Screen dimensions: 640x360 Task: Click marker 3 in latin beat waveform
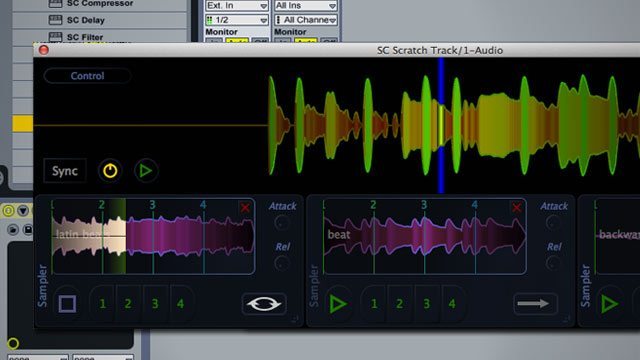[x=152, y=205]
